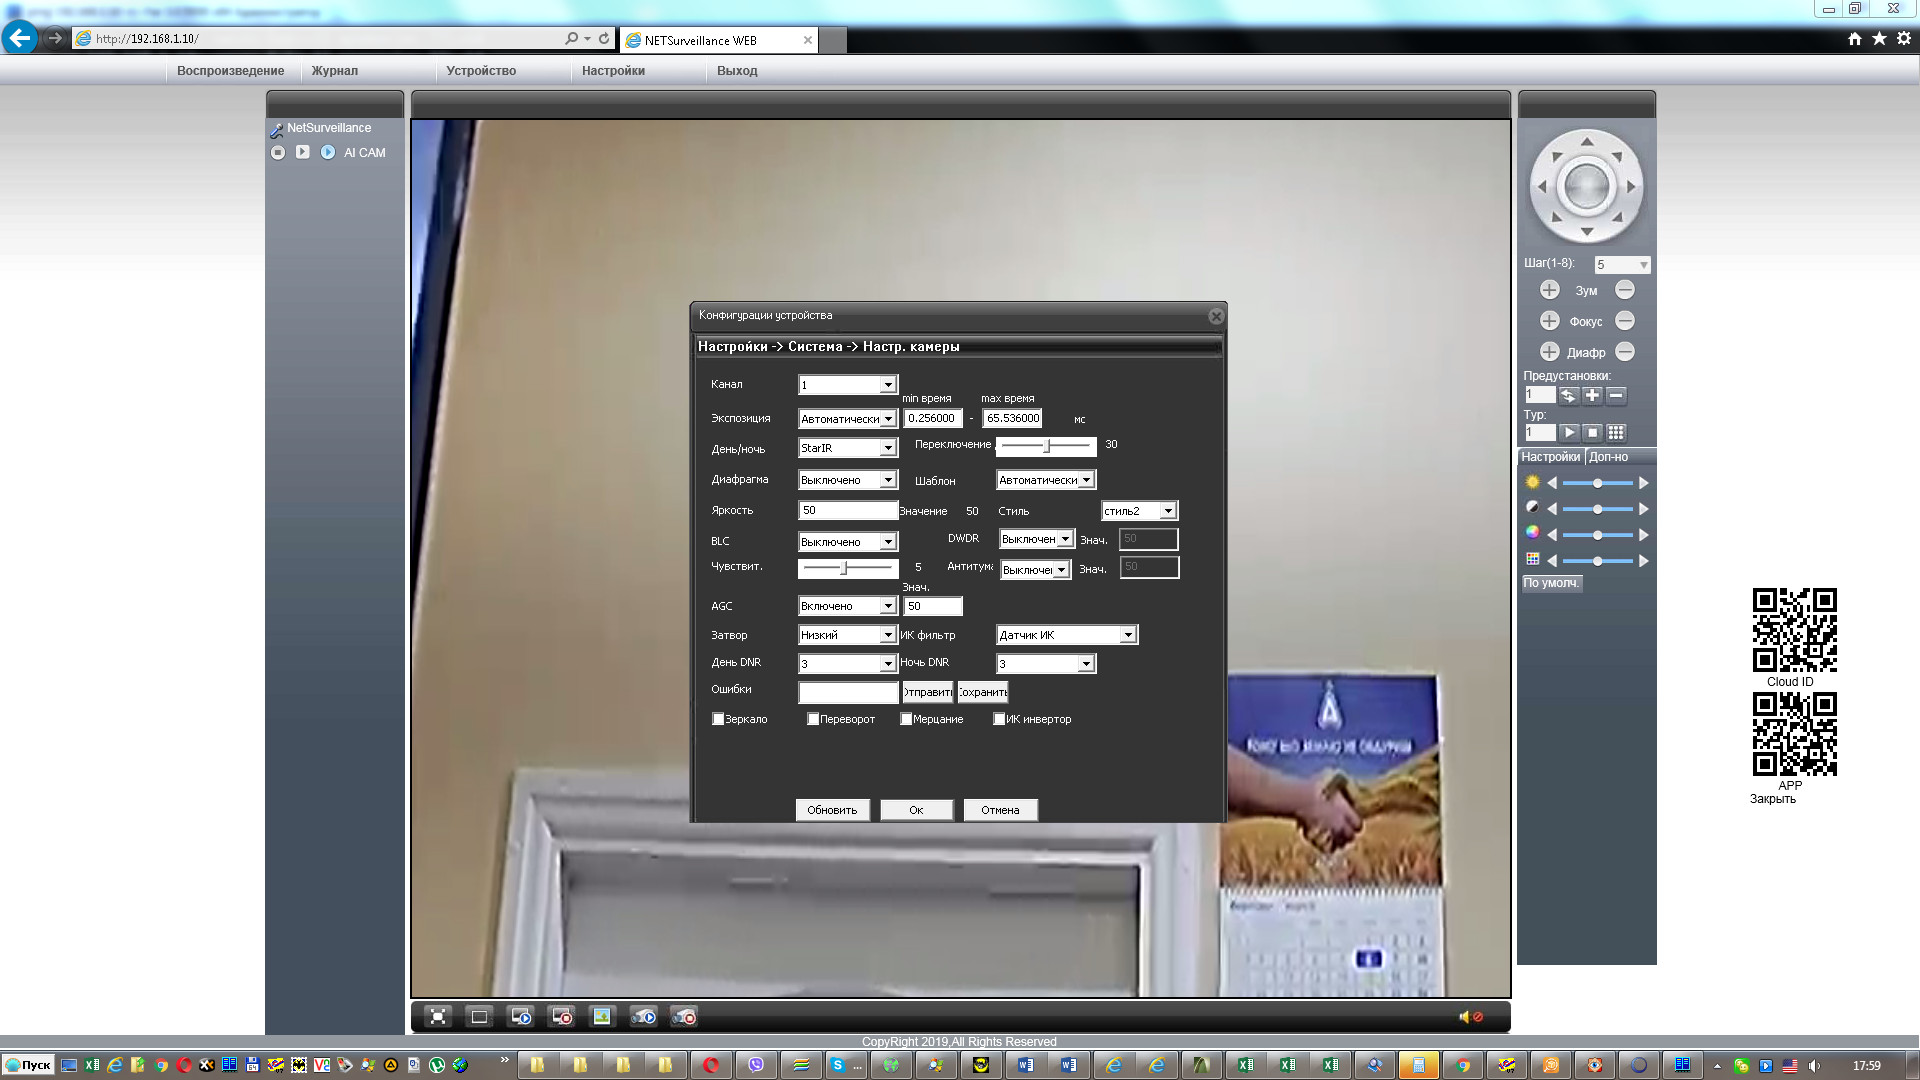Click the focus minus button next to Фокус
The height and width of the screenshot is (1080, 1920).
pos(1625,321)
